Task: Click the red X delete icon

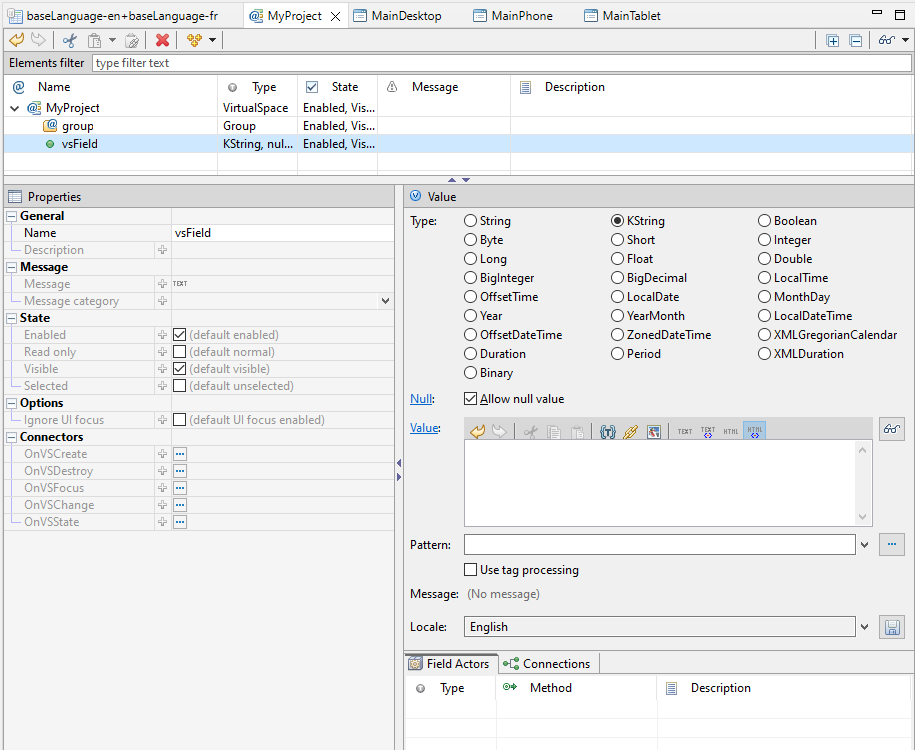Action: (x=162, y=40)
